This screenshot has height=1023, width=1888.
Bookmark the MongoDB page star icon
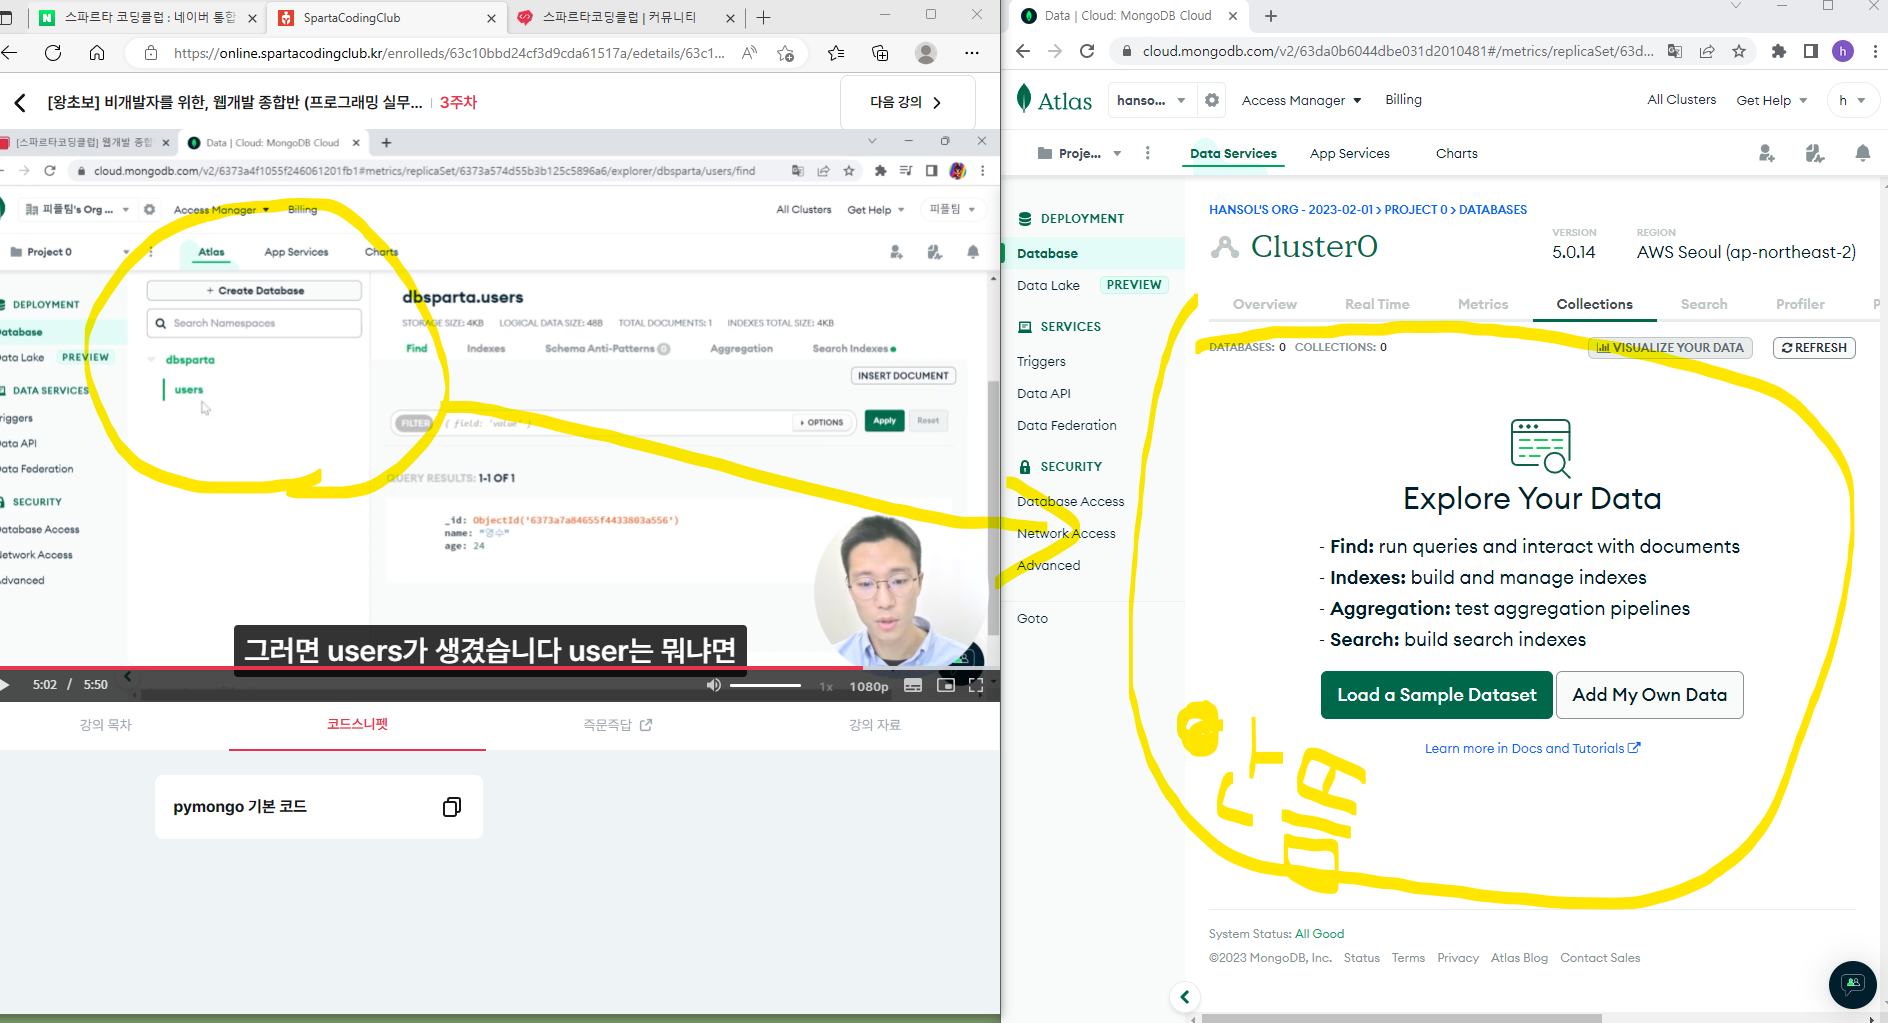click(1739, 51)
